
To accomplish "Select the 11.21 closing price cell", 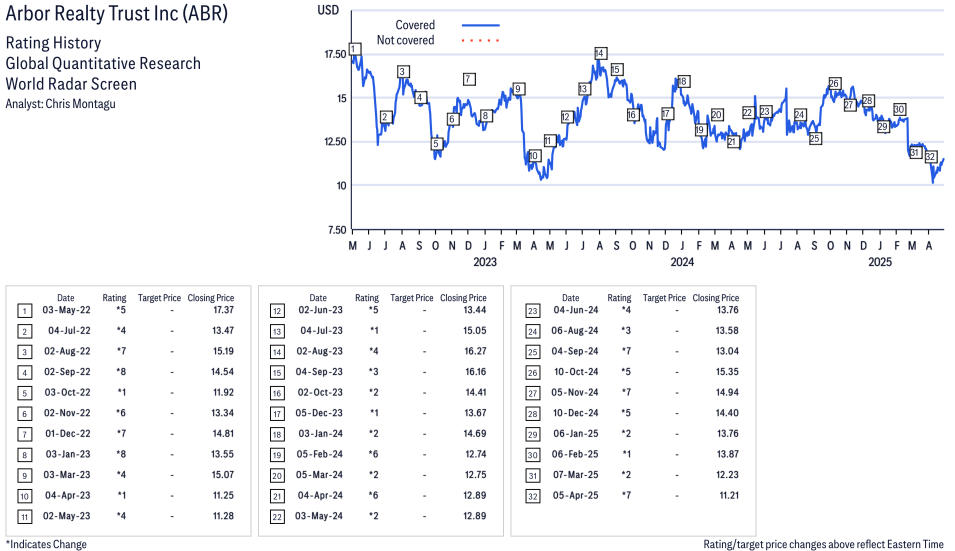I will tap(729, 496).
